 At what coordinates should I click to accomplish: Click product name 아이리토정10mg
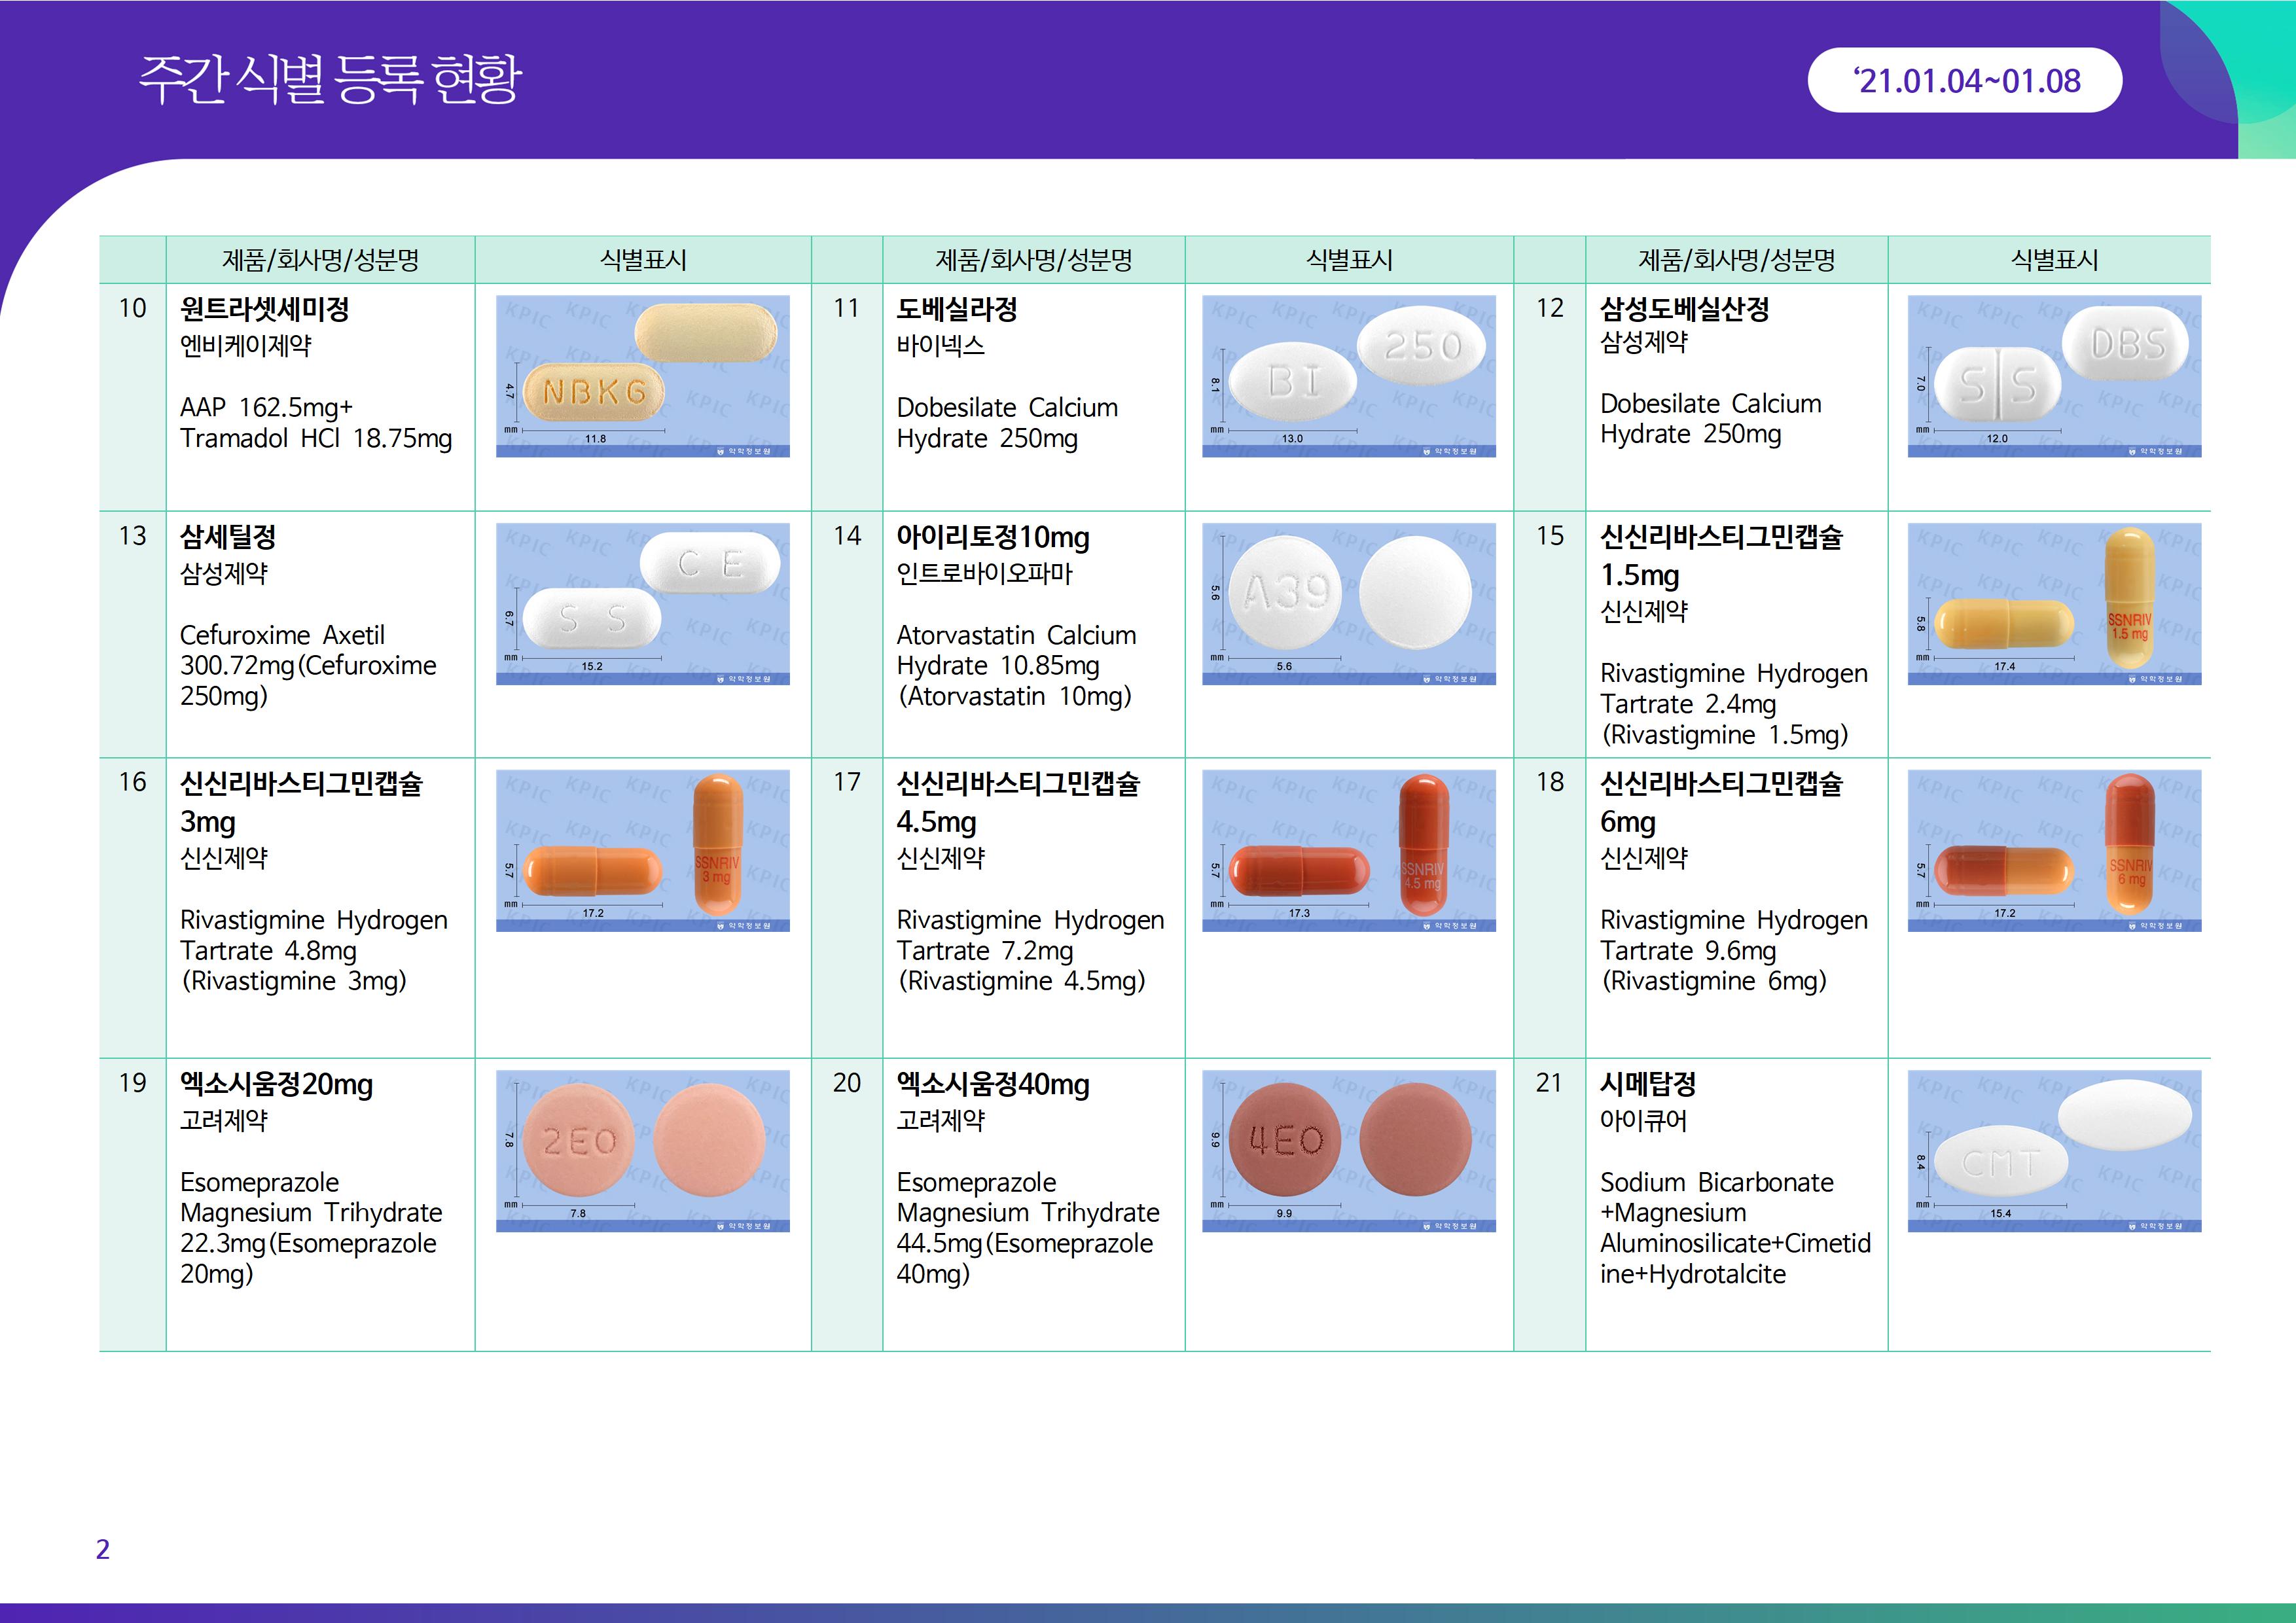tap(992, 537)
